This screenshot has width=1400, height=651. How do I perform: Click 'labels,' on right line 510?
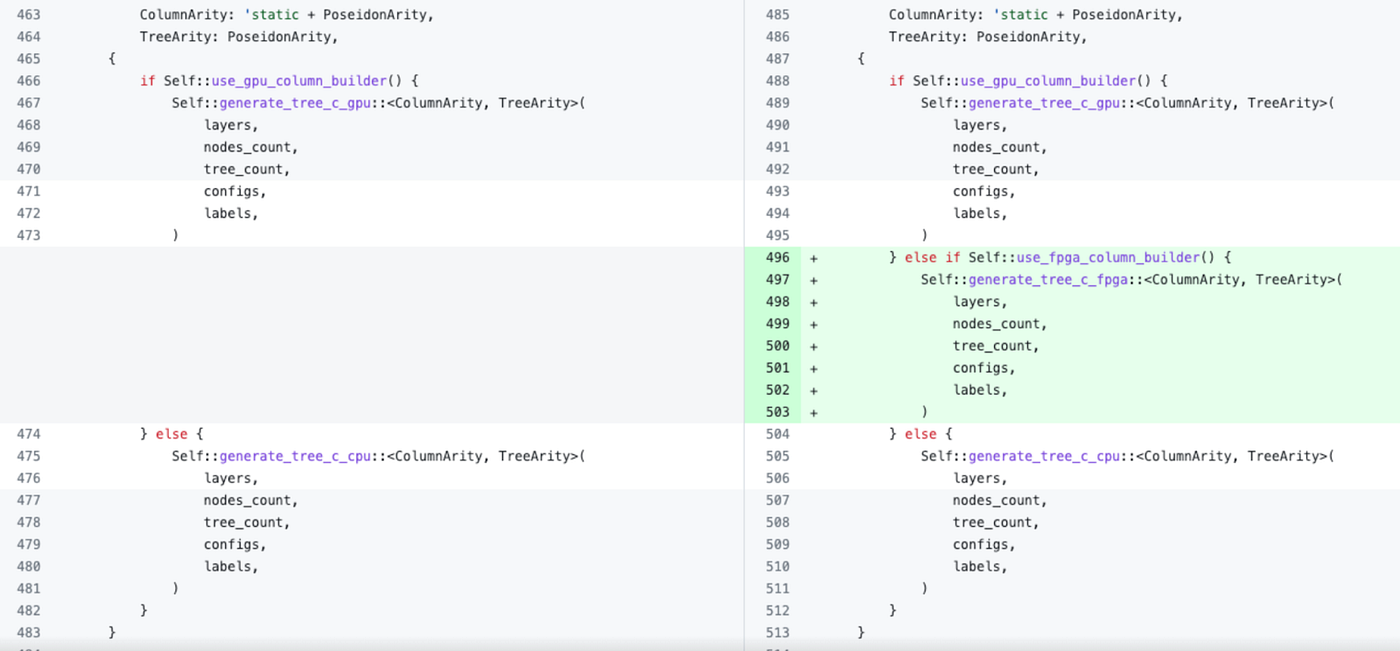pos(980,566)
